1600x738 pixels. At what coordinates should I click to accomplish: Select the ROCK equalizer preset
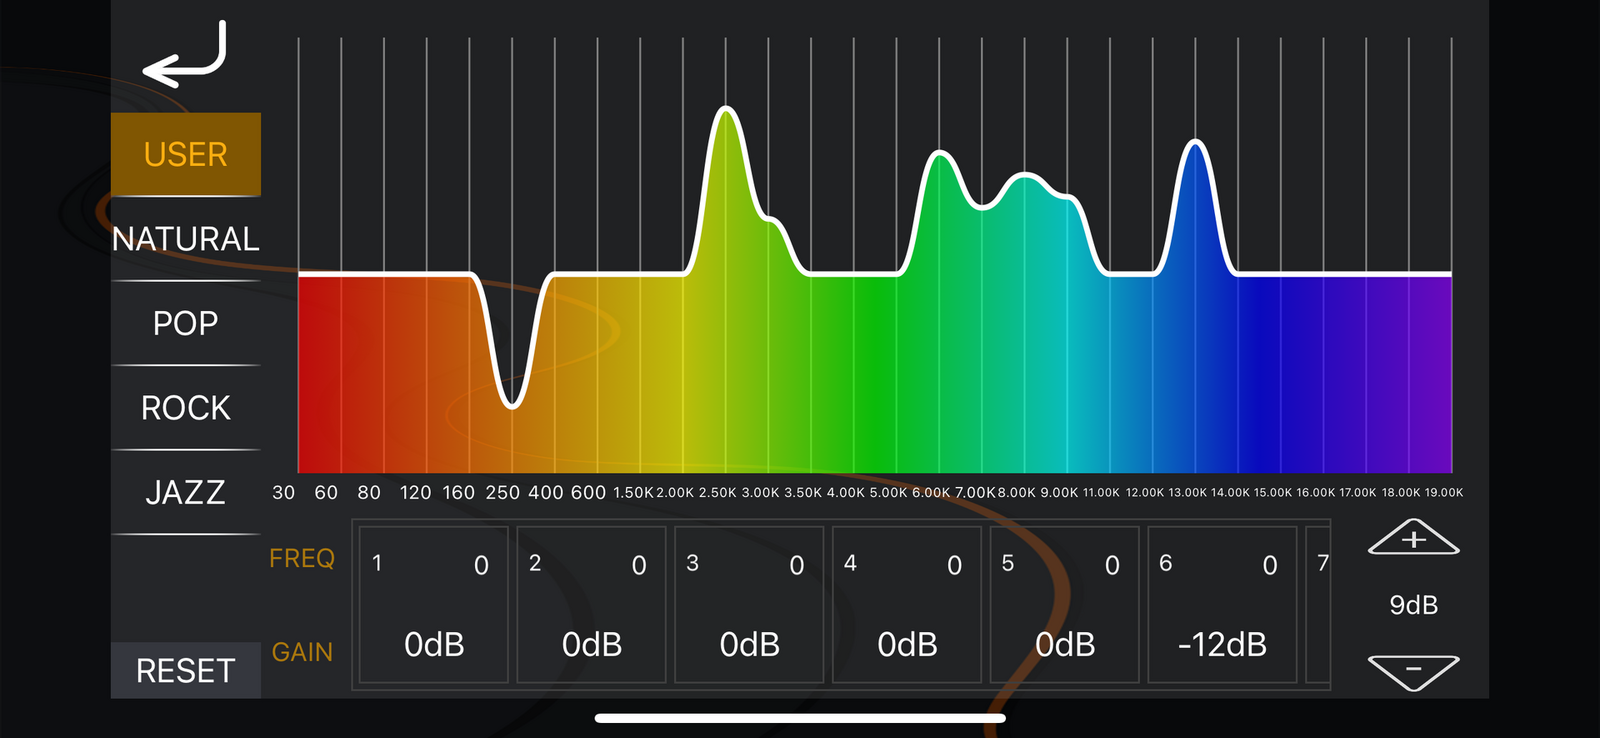click(x=186, y=408)
